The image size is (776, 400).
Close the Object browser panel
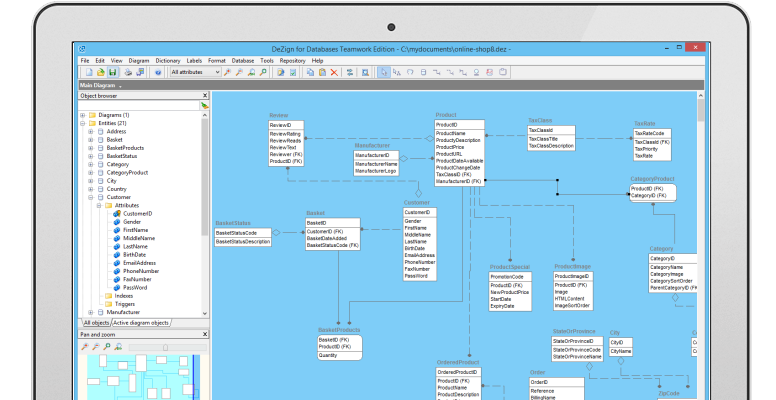click(x=205, y=96)
